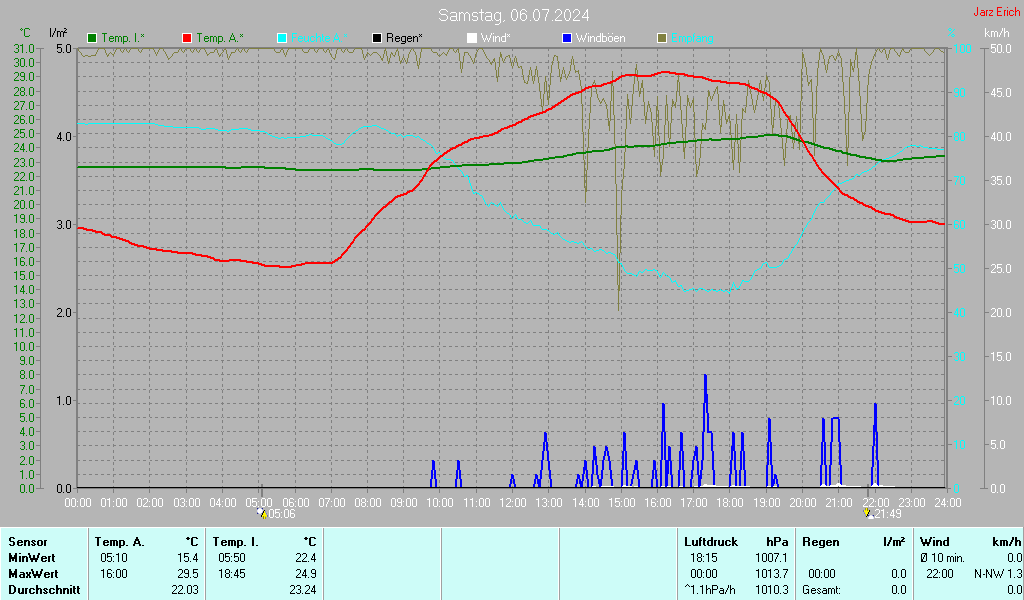Click the sunrise marker icon at 05:06
The width and height of the screenshot is (1024, 600).
(x=262, y=513)
